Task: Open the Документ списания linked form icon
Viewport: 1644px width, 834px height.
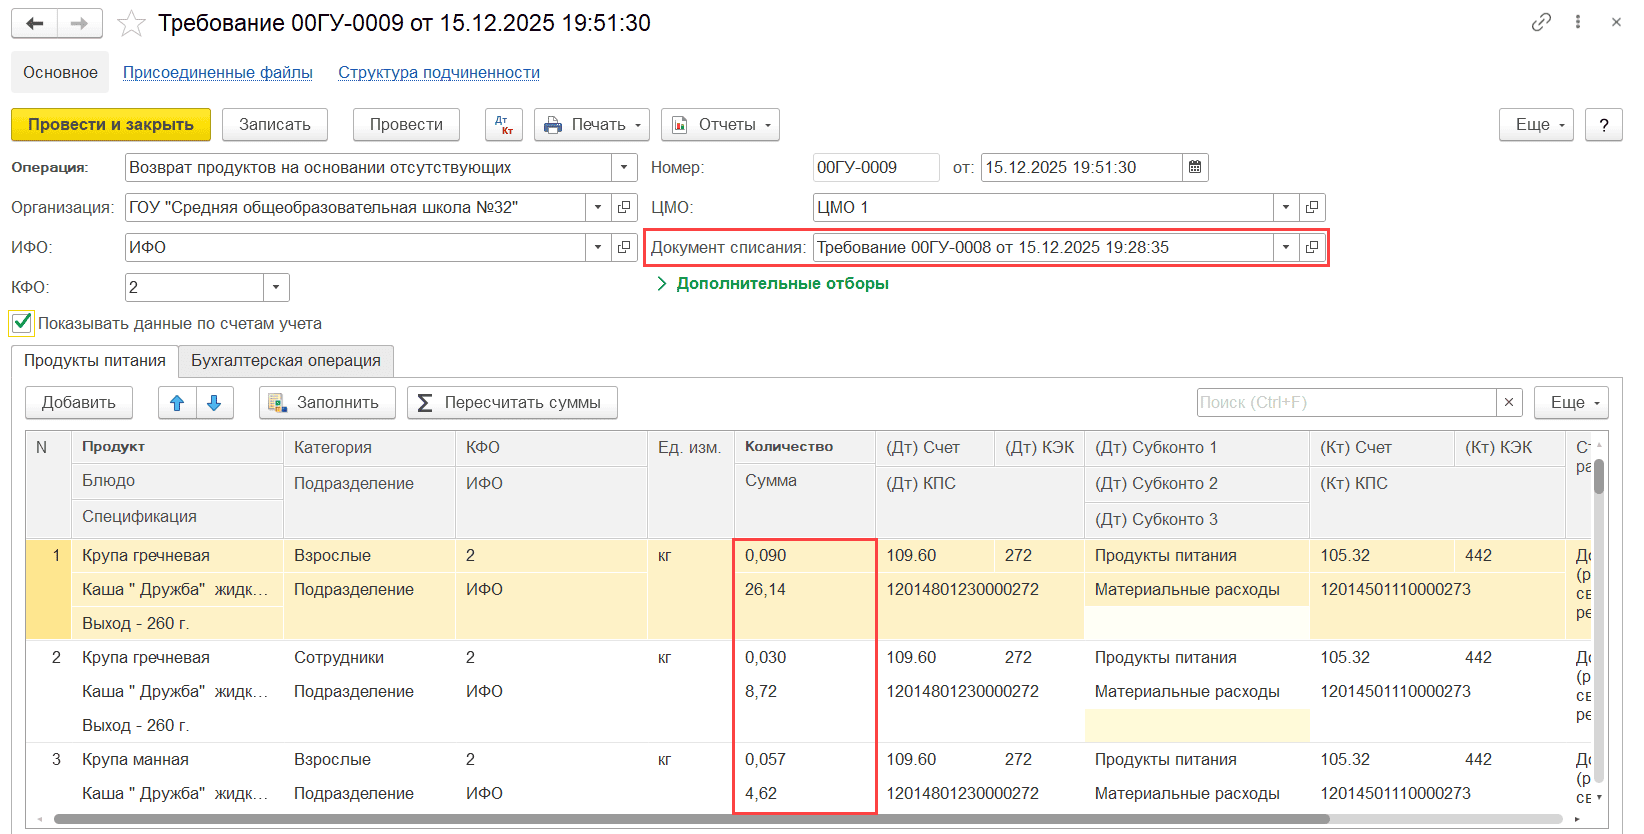Action: pos(1312,248)
